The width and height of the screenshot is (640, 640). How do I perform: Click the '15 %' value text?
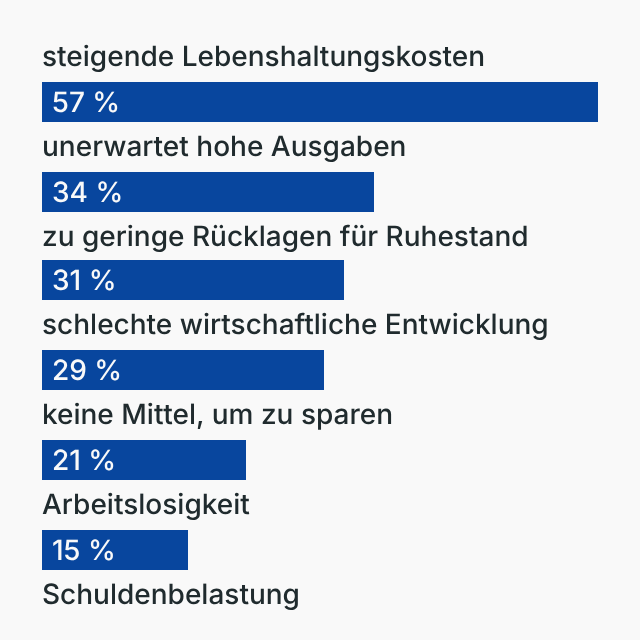pos(83,550)
